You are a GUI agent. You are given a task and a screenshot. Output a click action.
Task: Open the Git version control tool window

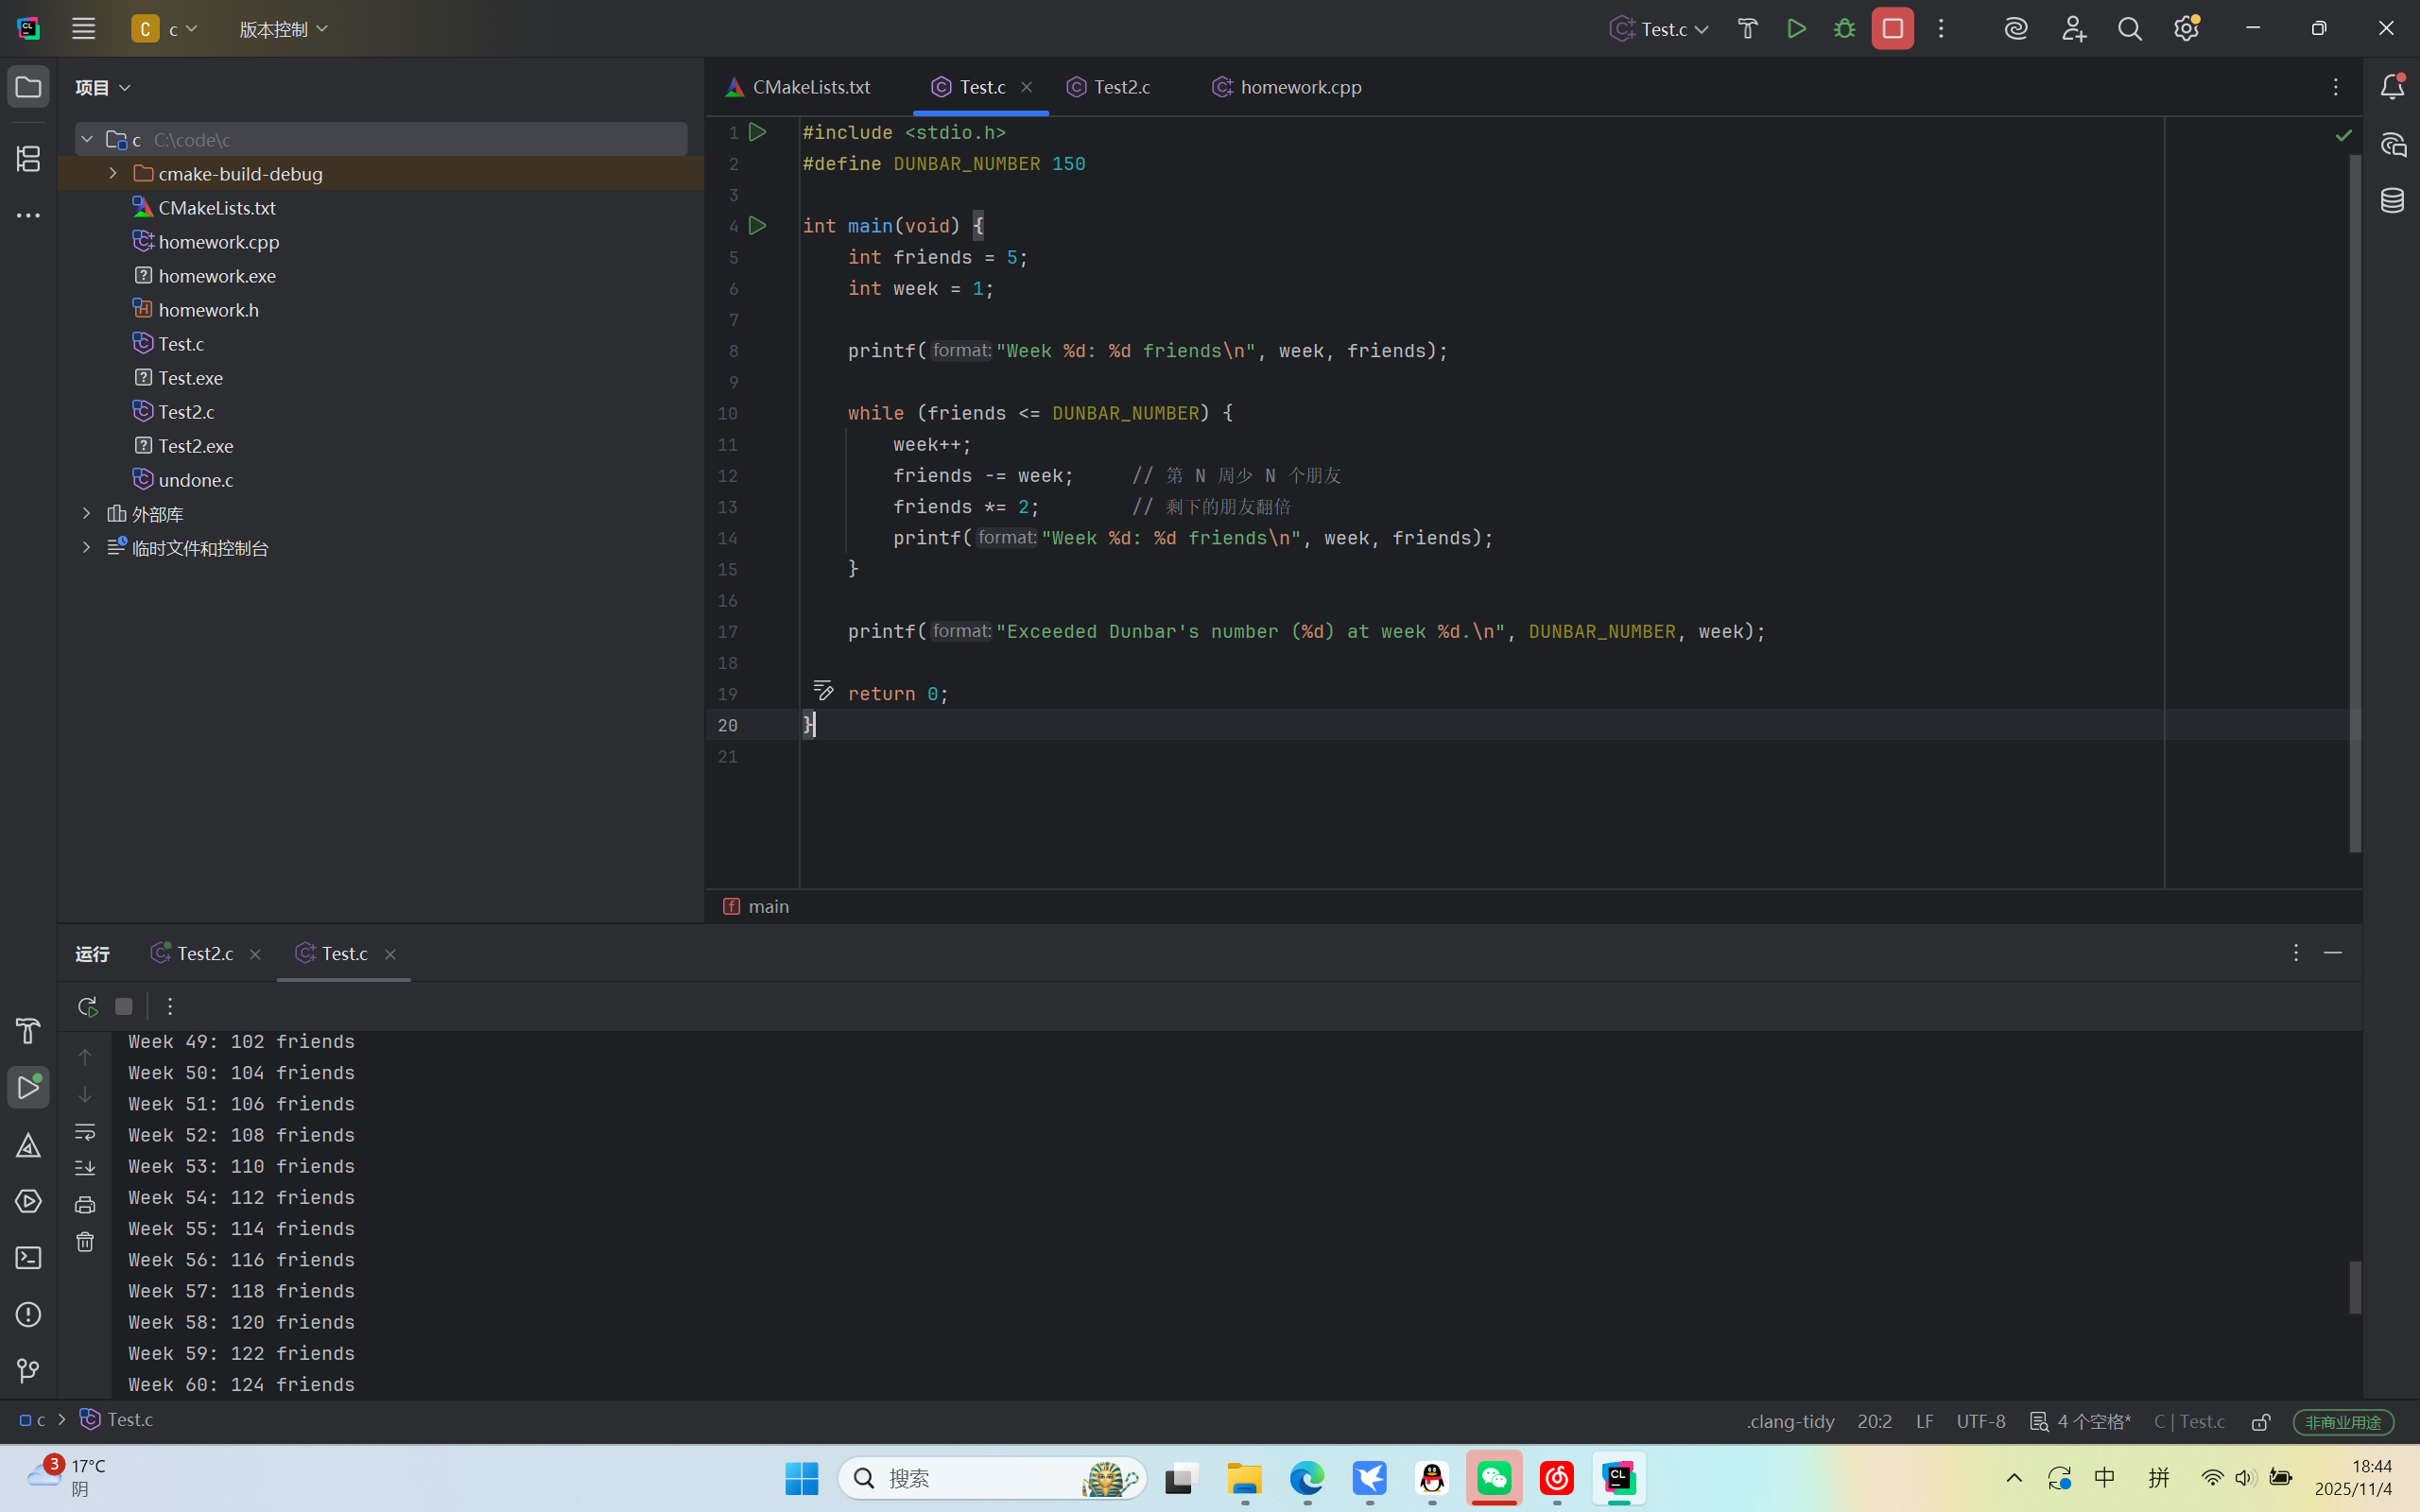(x=28, y=1370)
